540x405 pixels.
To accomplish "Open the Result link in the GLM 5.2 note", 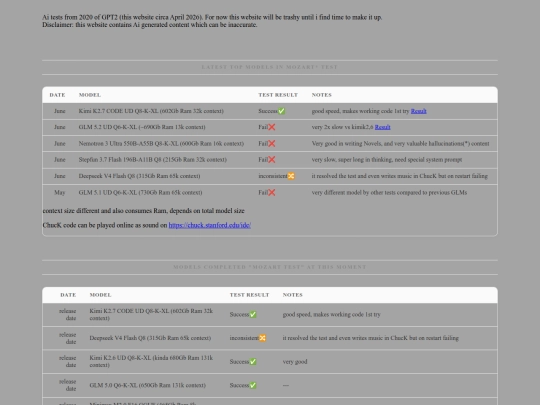I will [382, 127].
